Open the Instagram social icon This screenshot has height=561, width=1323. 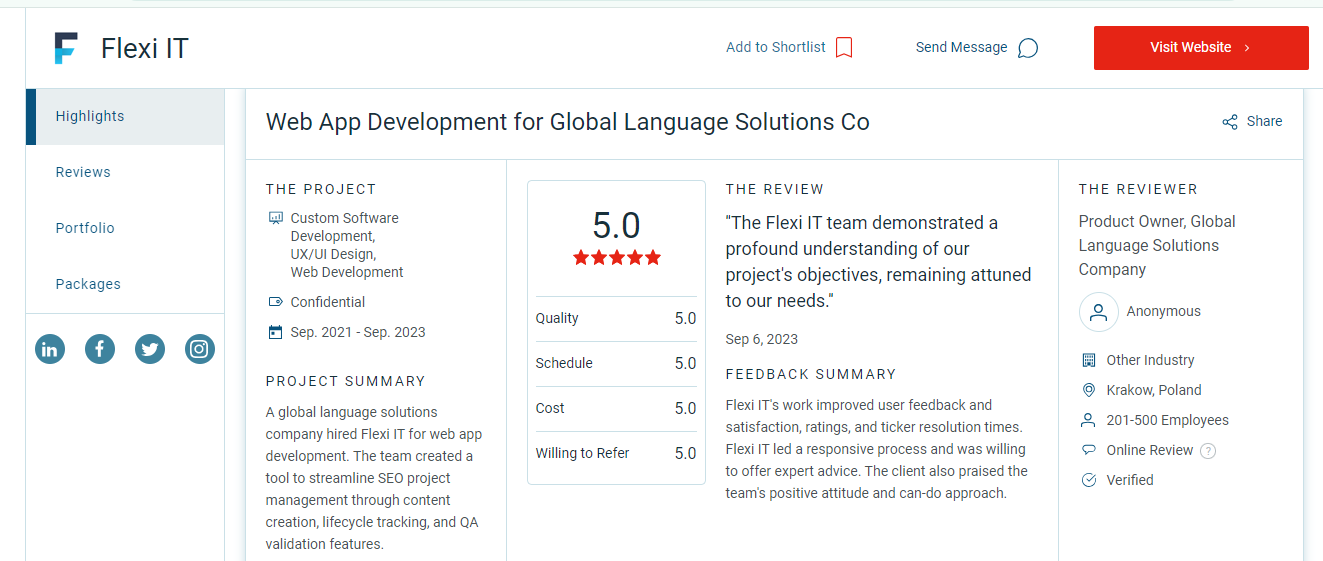pyautogui.click(x=200, y=349)
